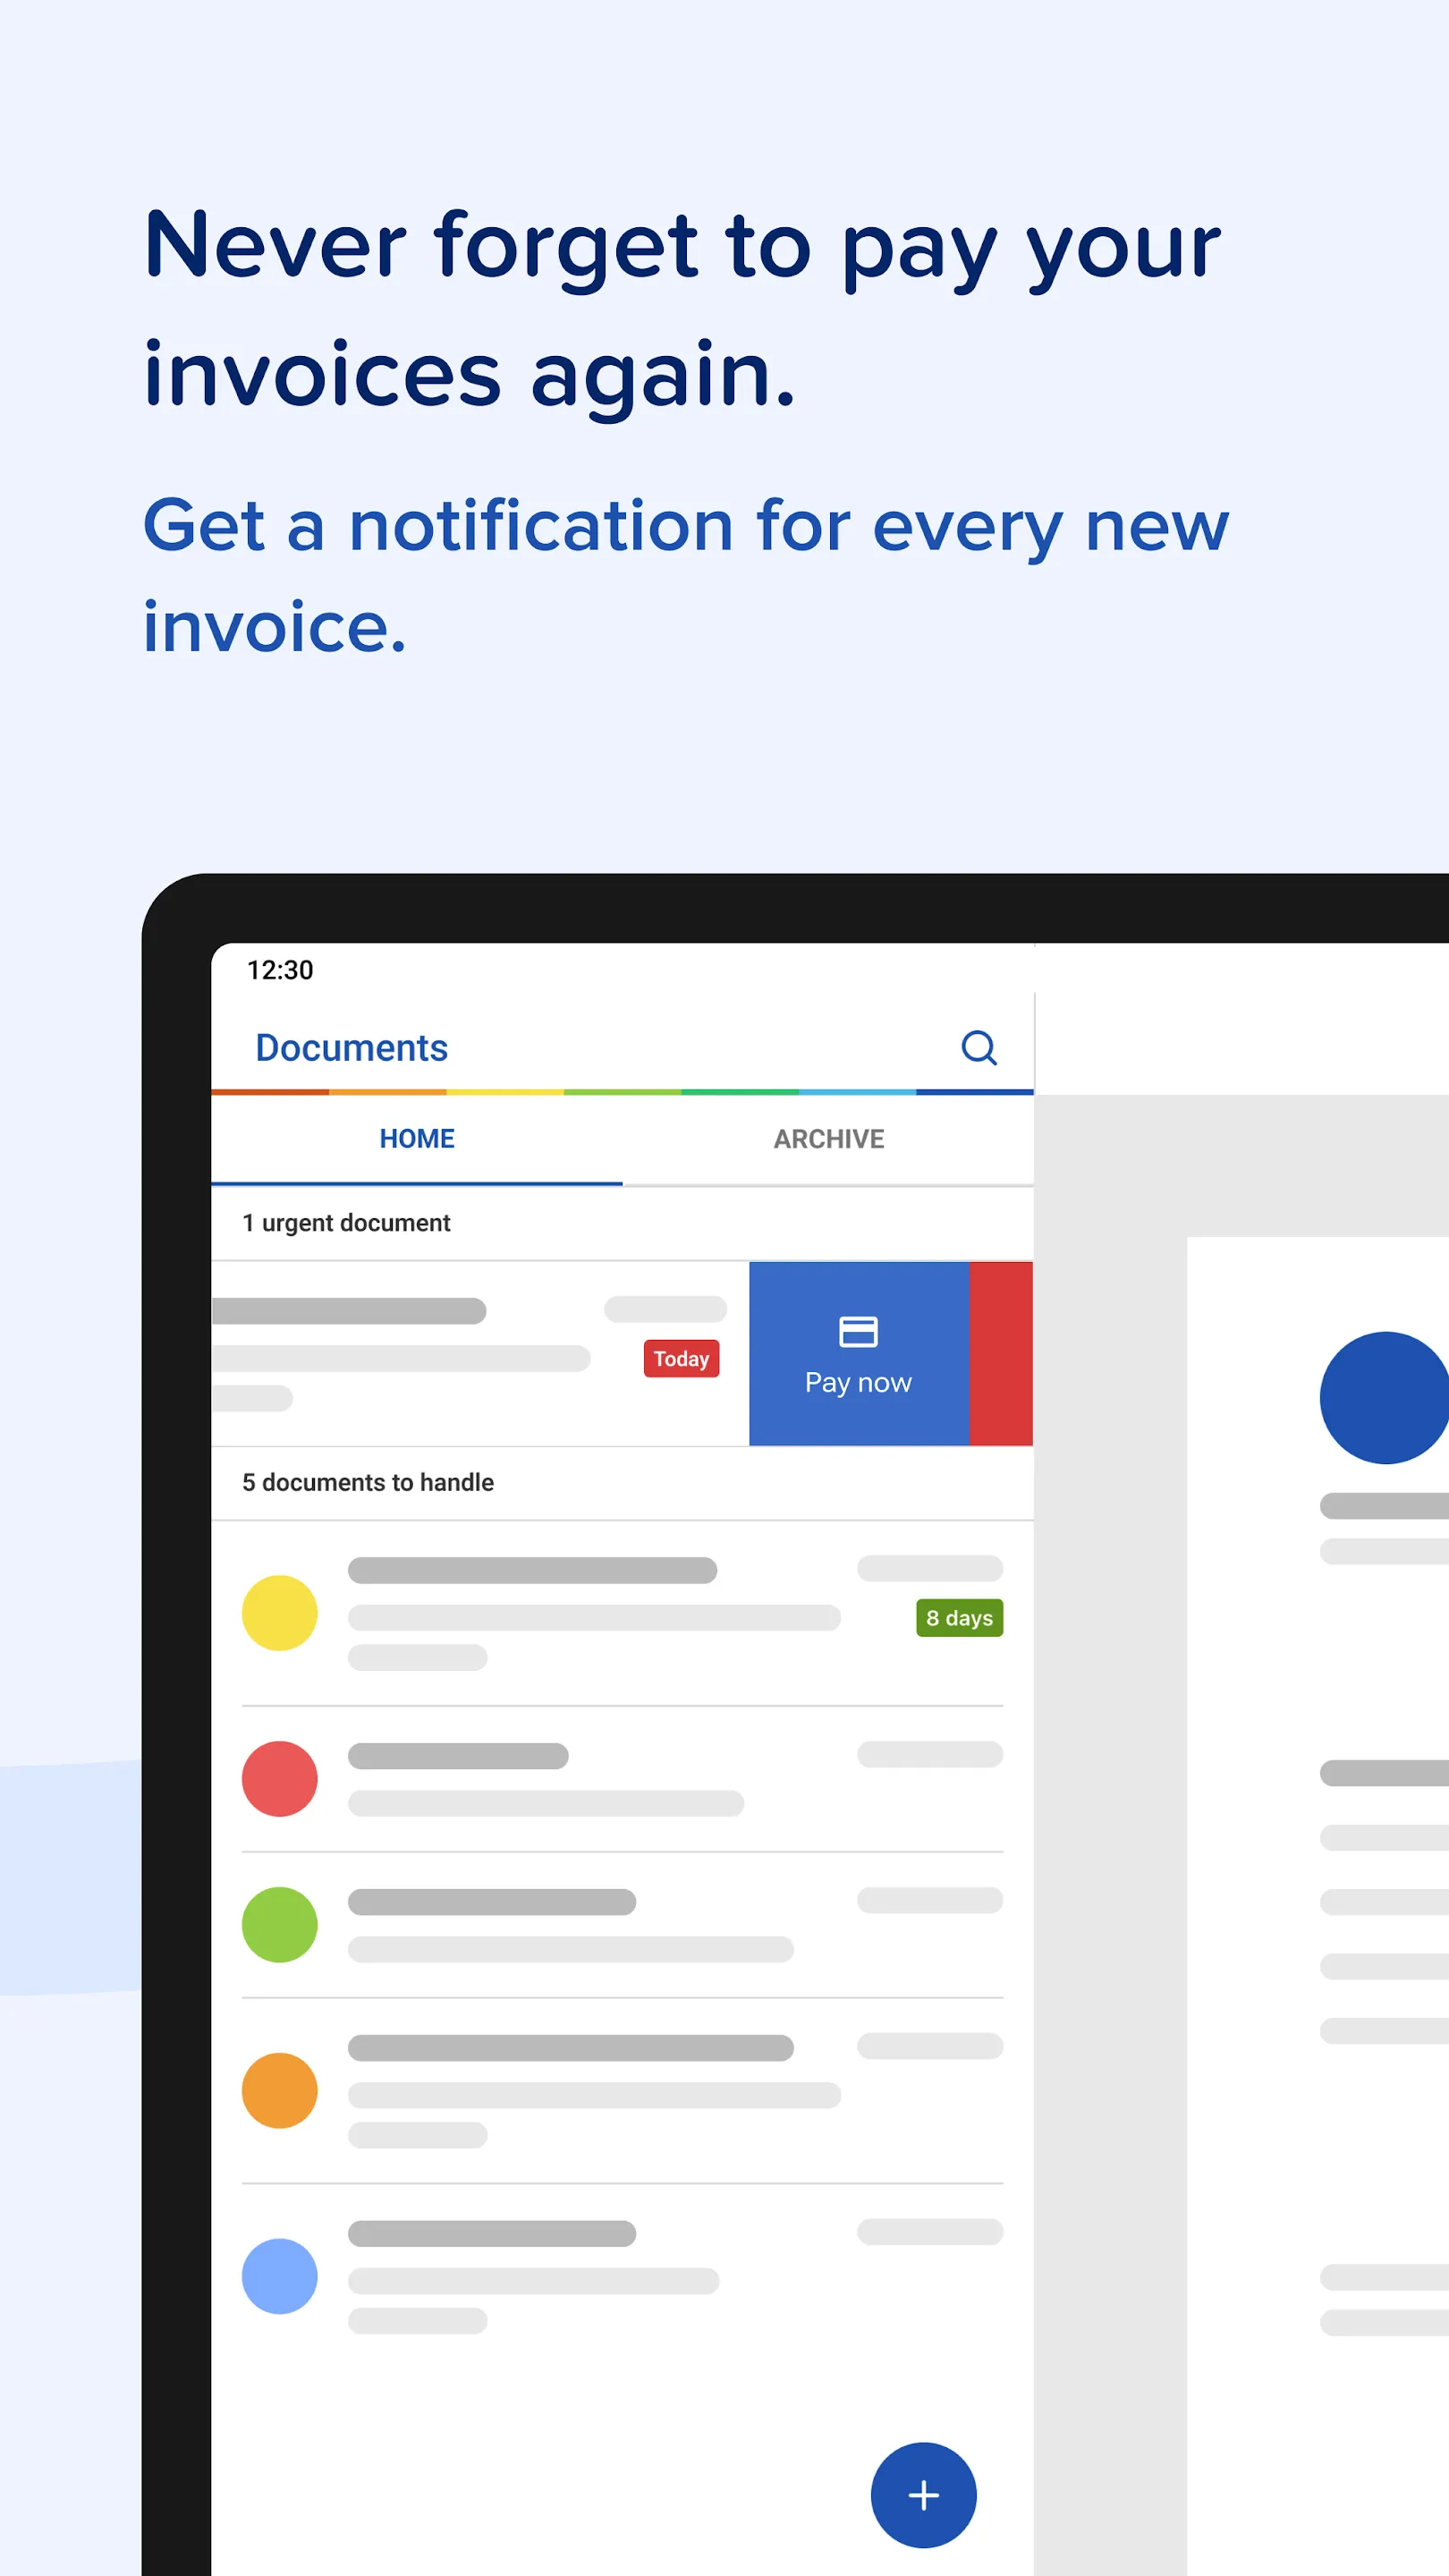Switch to the HOME tab
Viewport: 1449px width, 2576px height.
[x=417, y=1139]
